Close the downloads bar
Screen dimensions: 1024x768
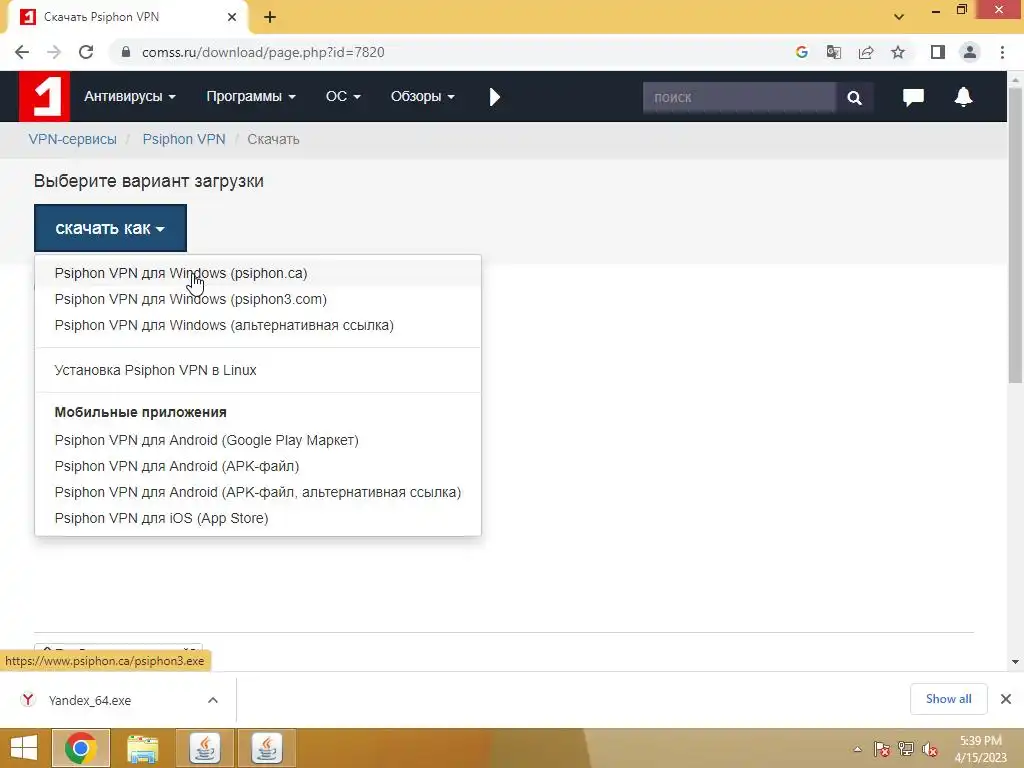click(x=1006, y=699)
